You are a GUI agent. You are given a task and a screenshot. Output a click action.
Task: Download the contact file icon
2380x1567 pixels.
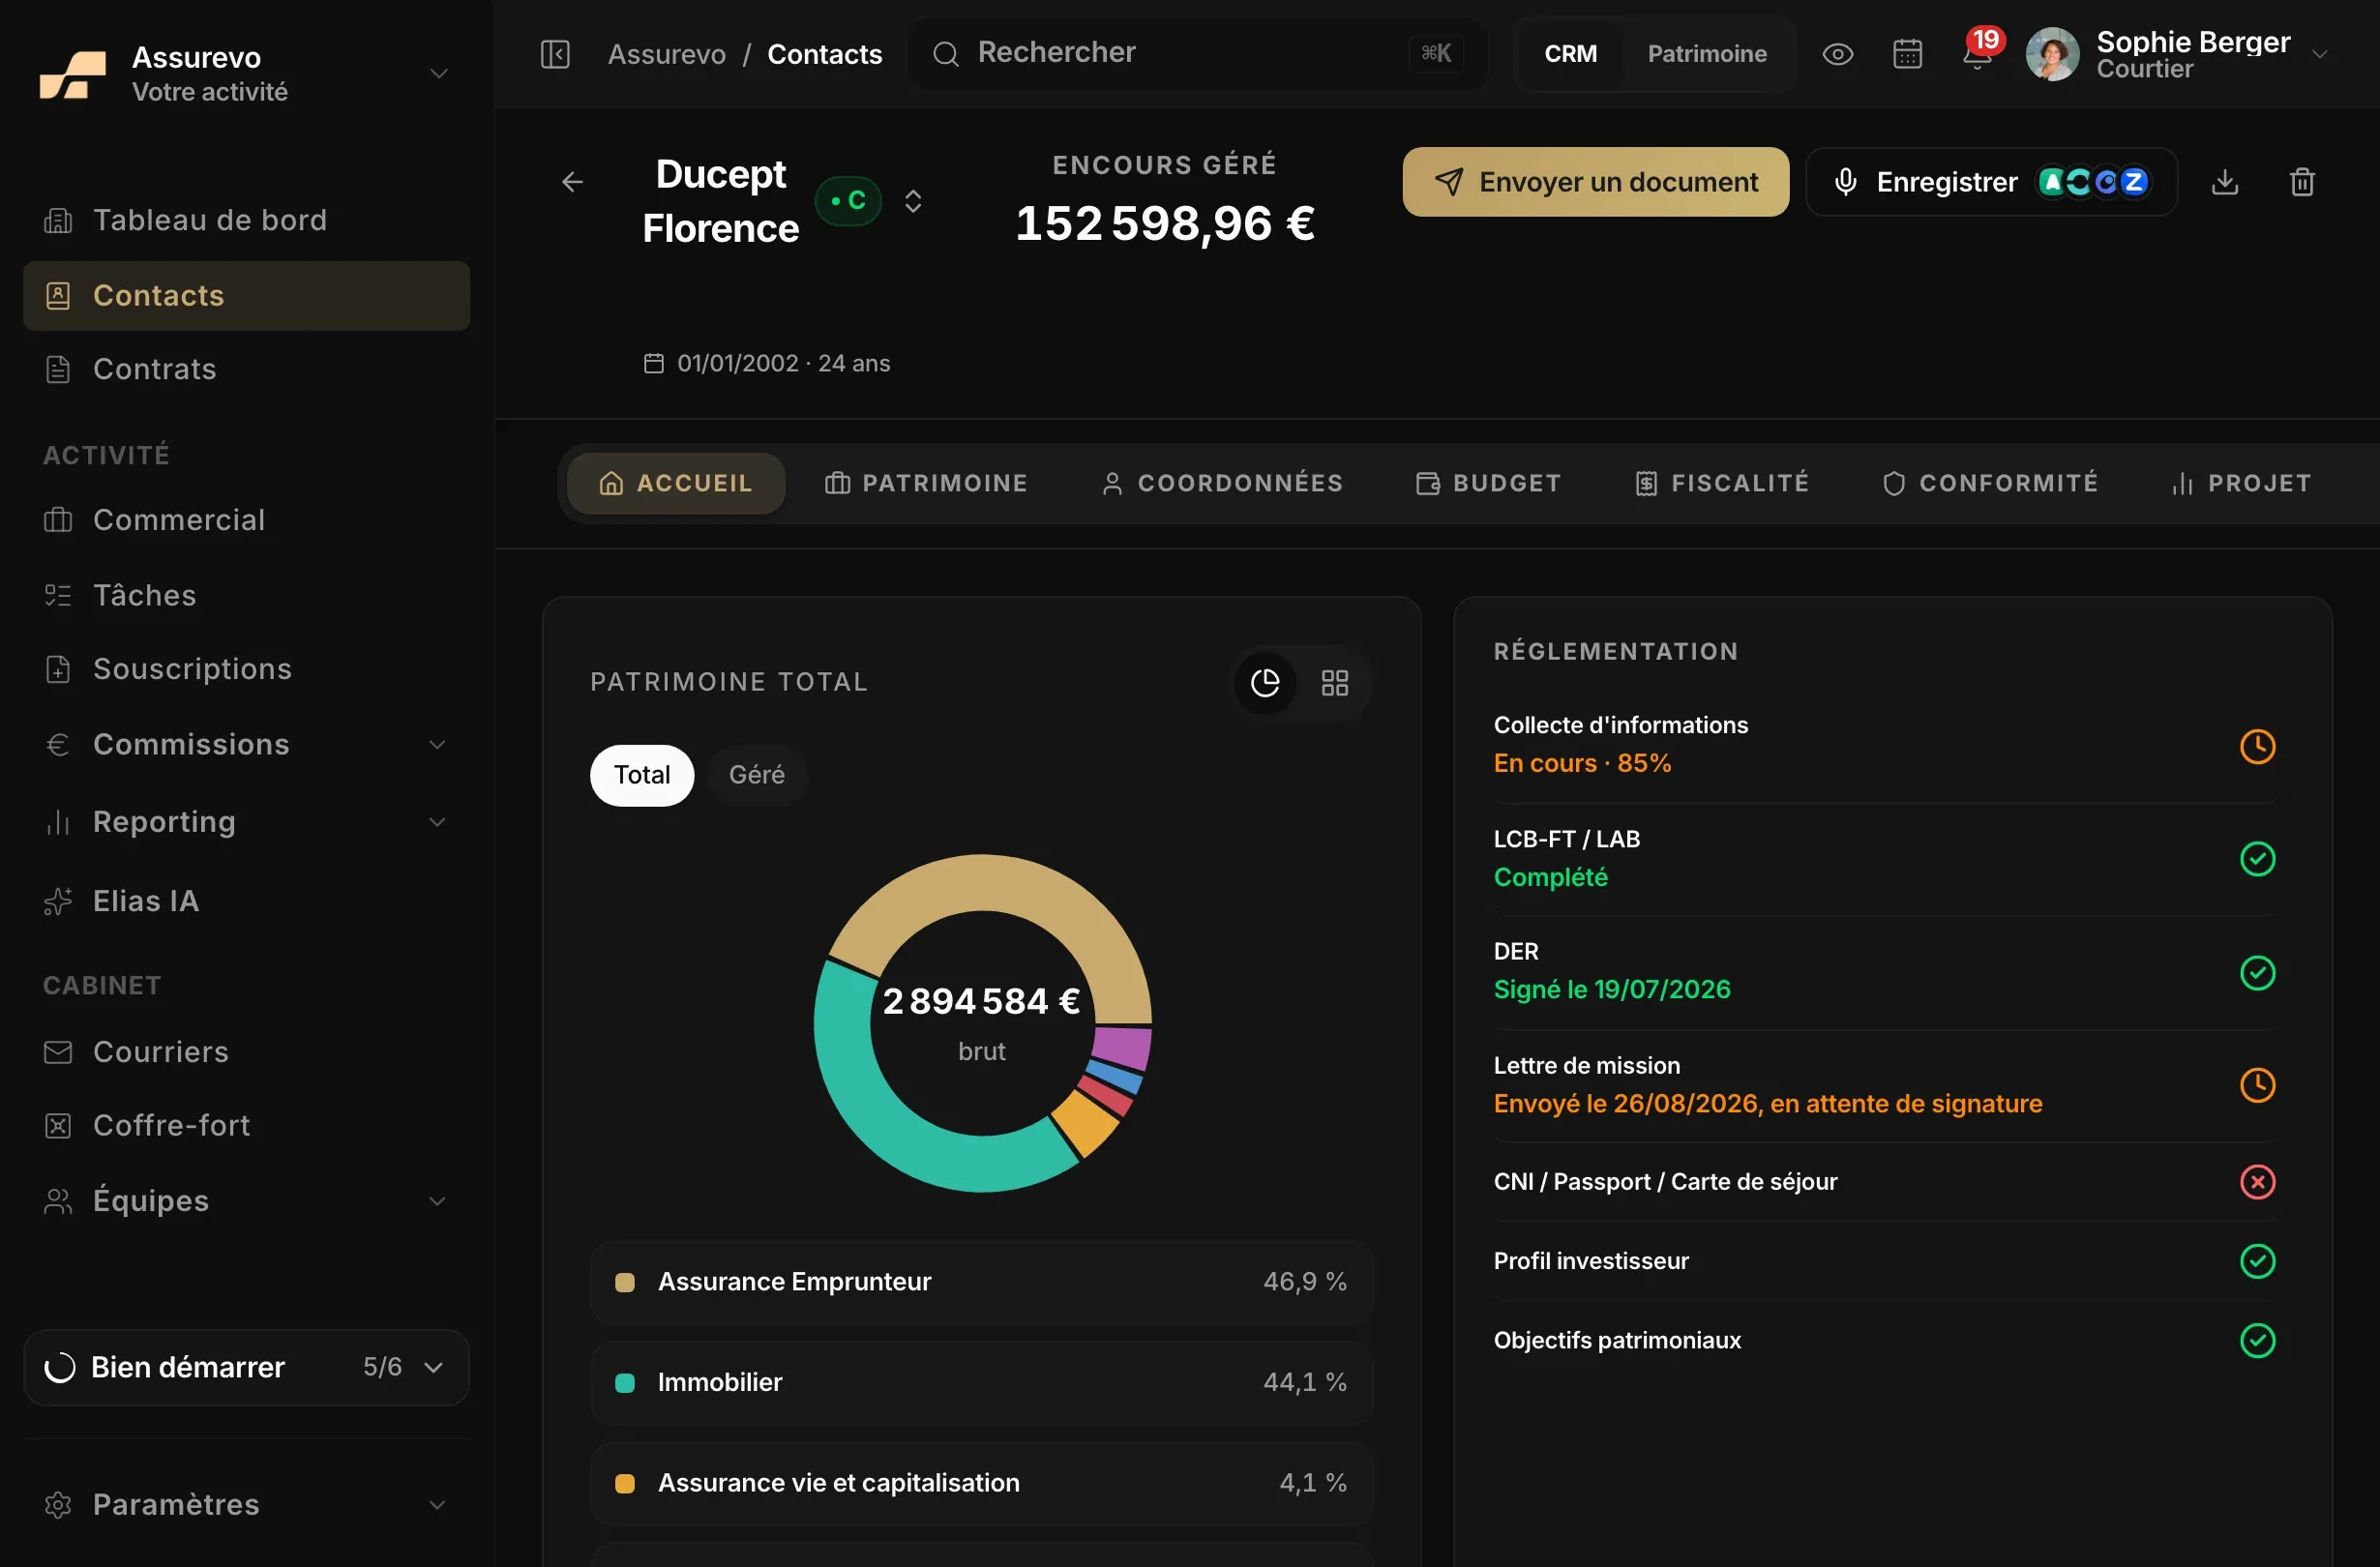pyautogui.click(x=2225, y=182)
